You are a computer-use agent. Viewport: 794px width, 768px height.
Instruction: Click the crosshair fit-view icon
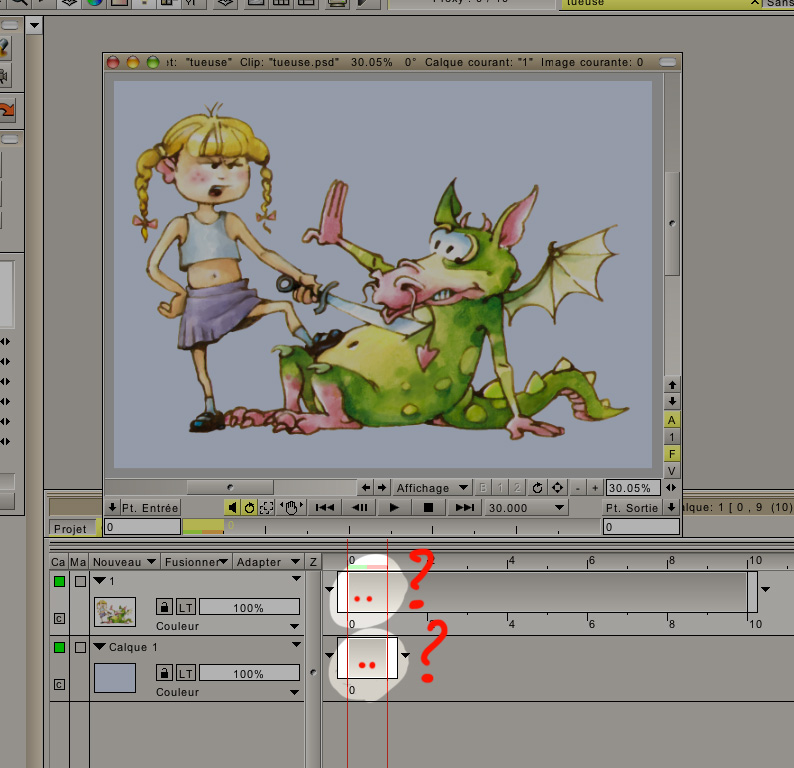tap(558, 488)
